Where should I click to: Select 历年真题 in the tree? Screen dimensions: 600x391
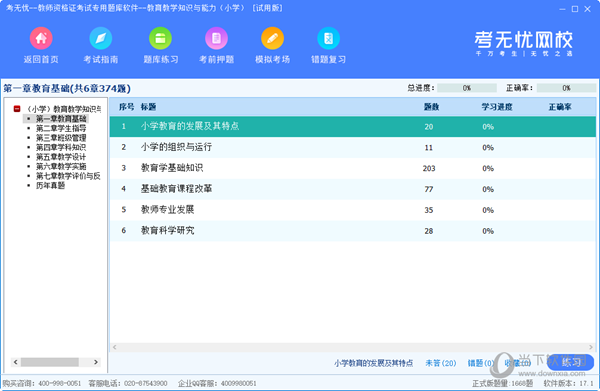[50, 186]
